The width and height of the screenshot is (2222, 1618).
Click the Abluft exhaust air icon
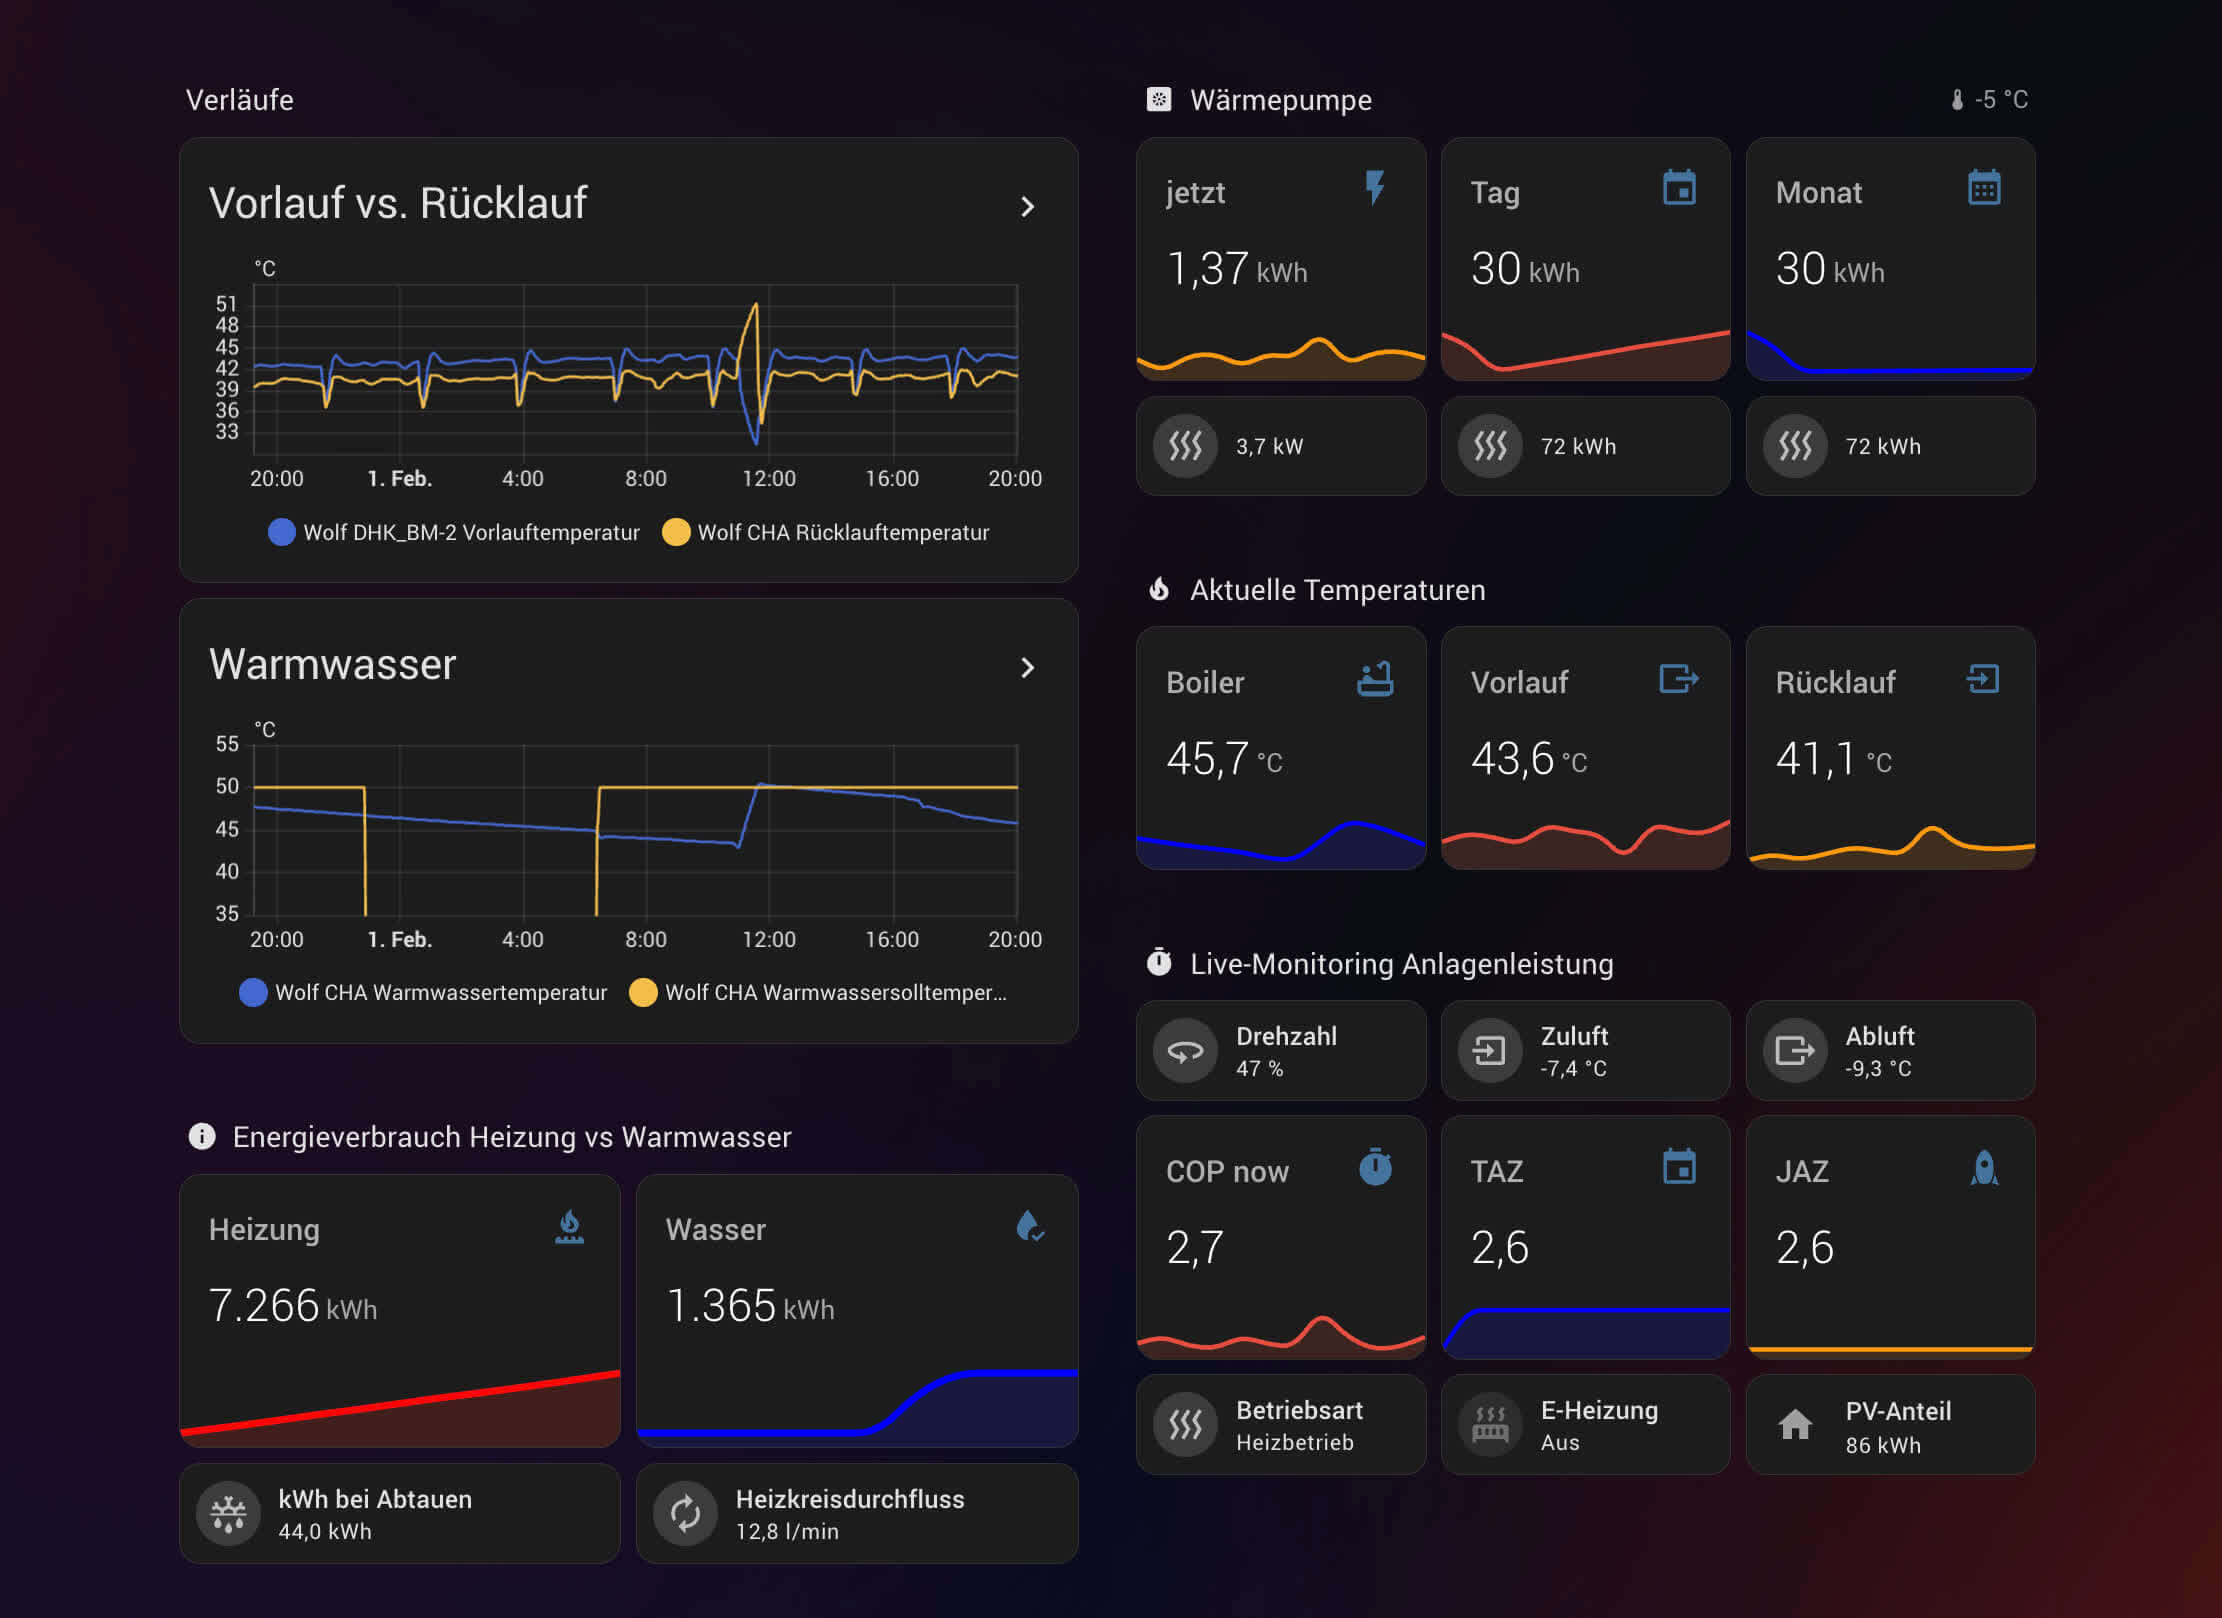pos(1794,1051)
